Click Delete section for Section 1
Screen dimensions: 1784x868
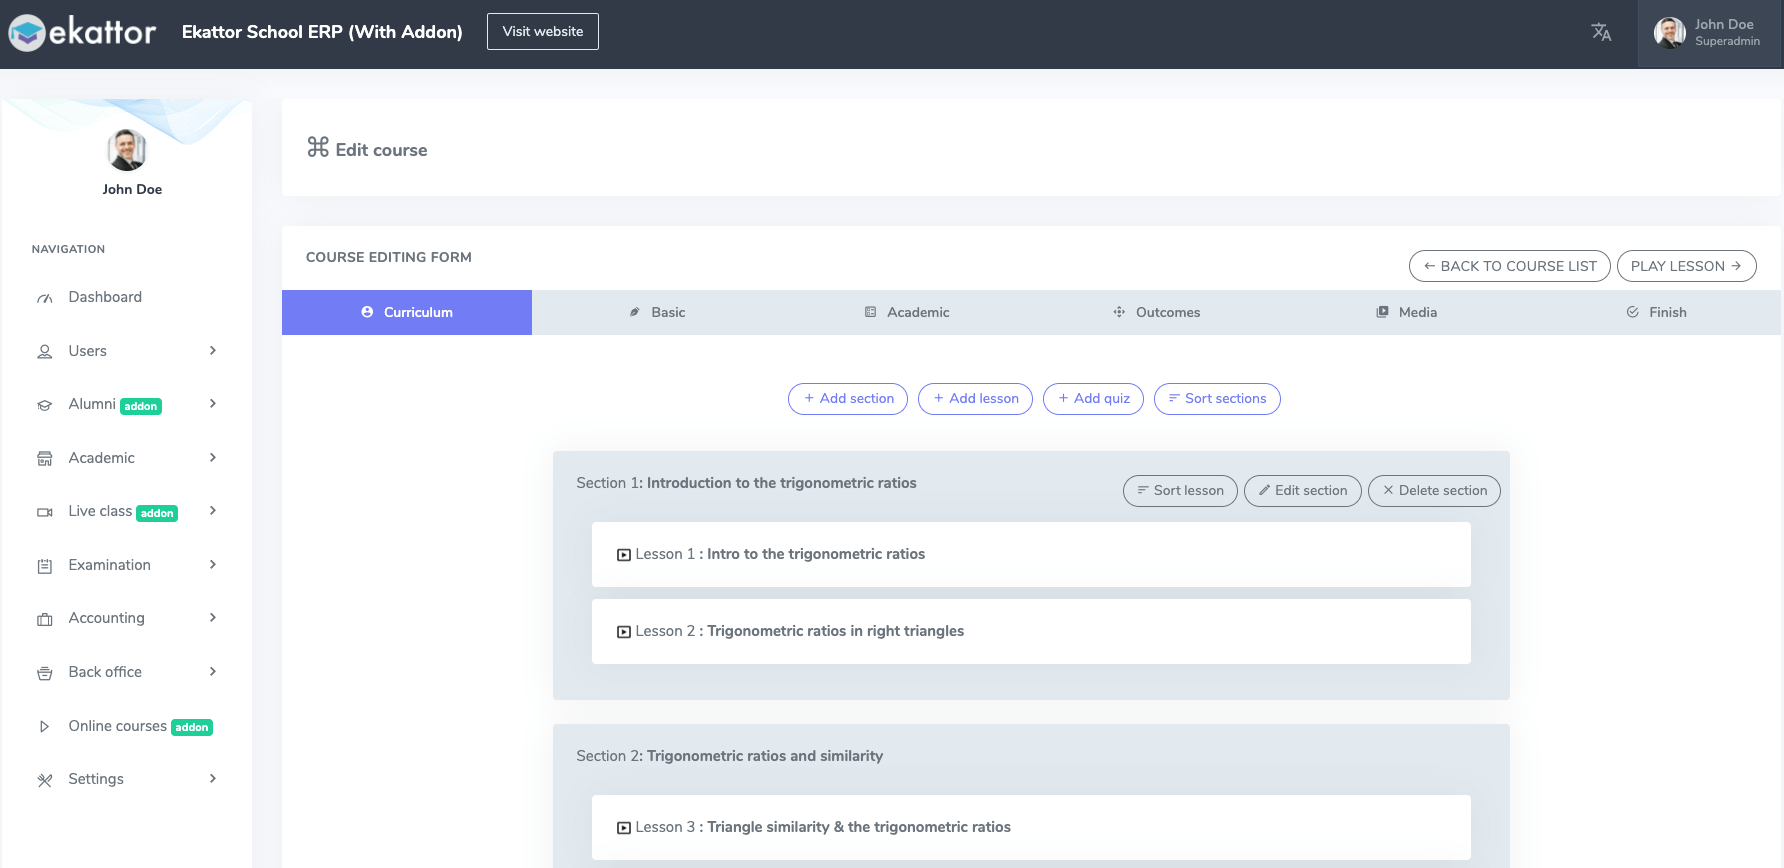pyautogui.click(x=1433, y=490)
